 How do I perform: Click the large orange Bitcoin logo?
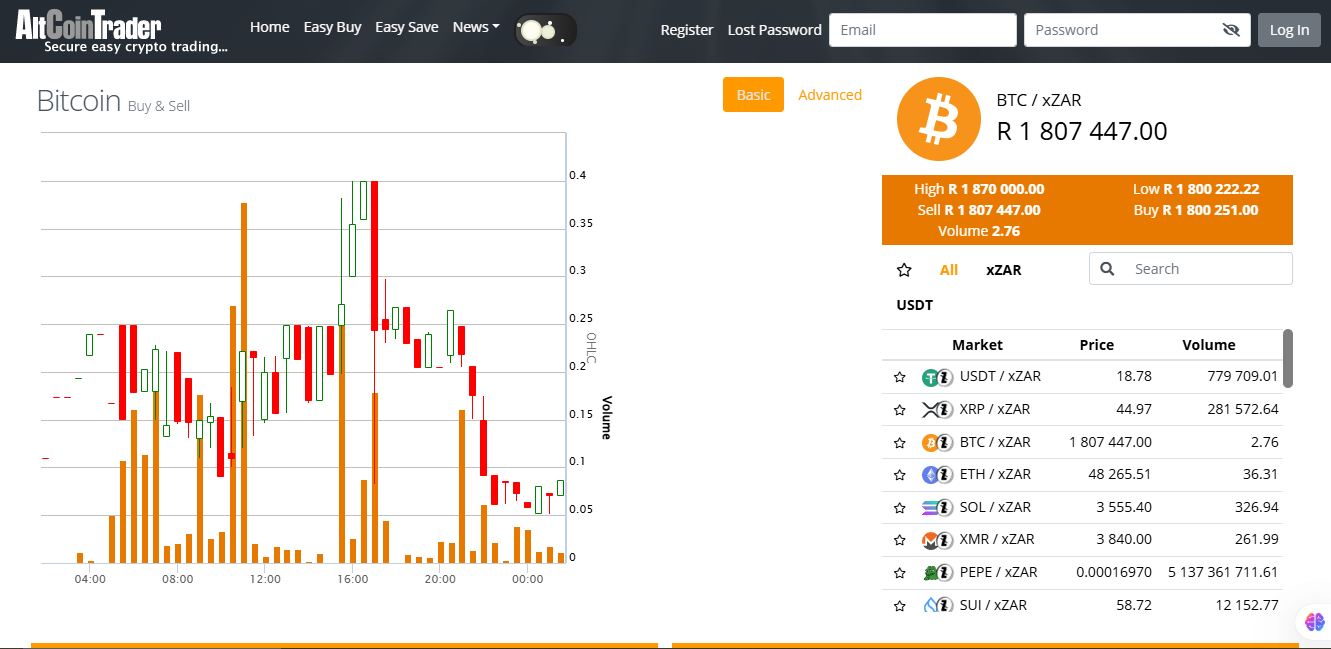[x=939, y=119]
